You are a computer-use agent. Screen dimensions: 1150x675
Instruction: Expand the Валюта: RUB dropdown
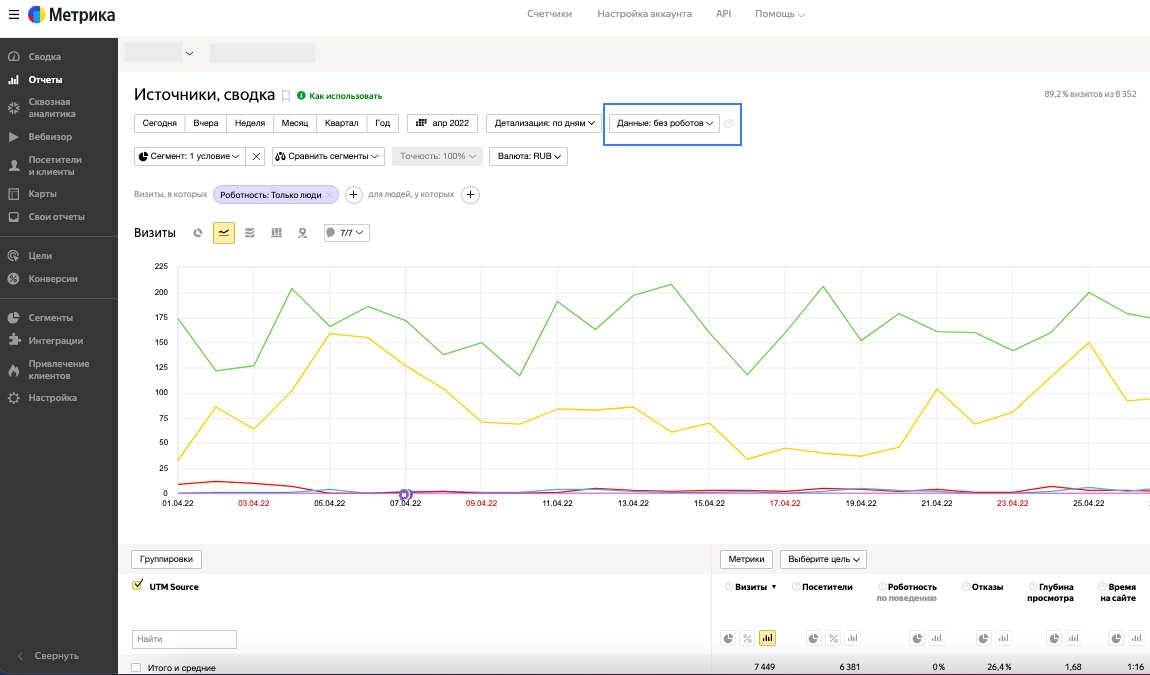click(528, 156)
